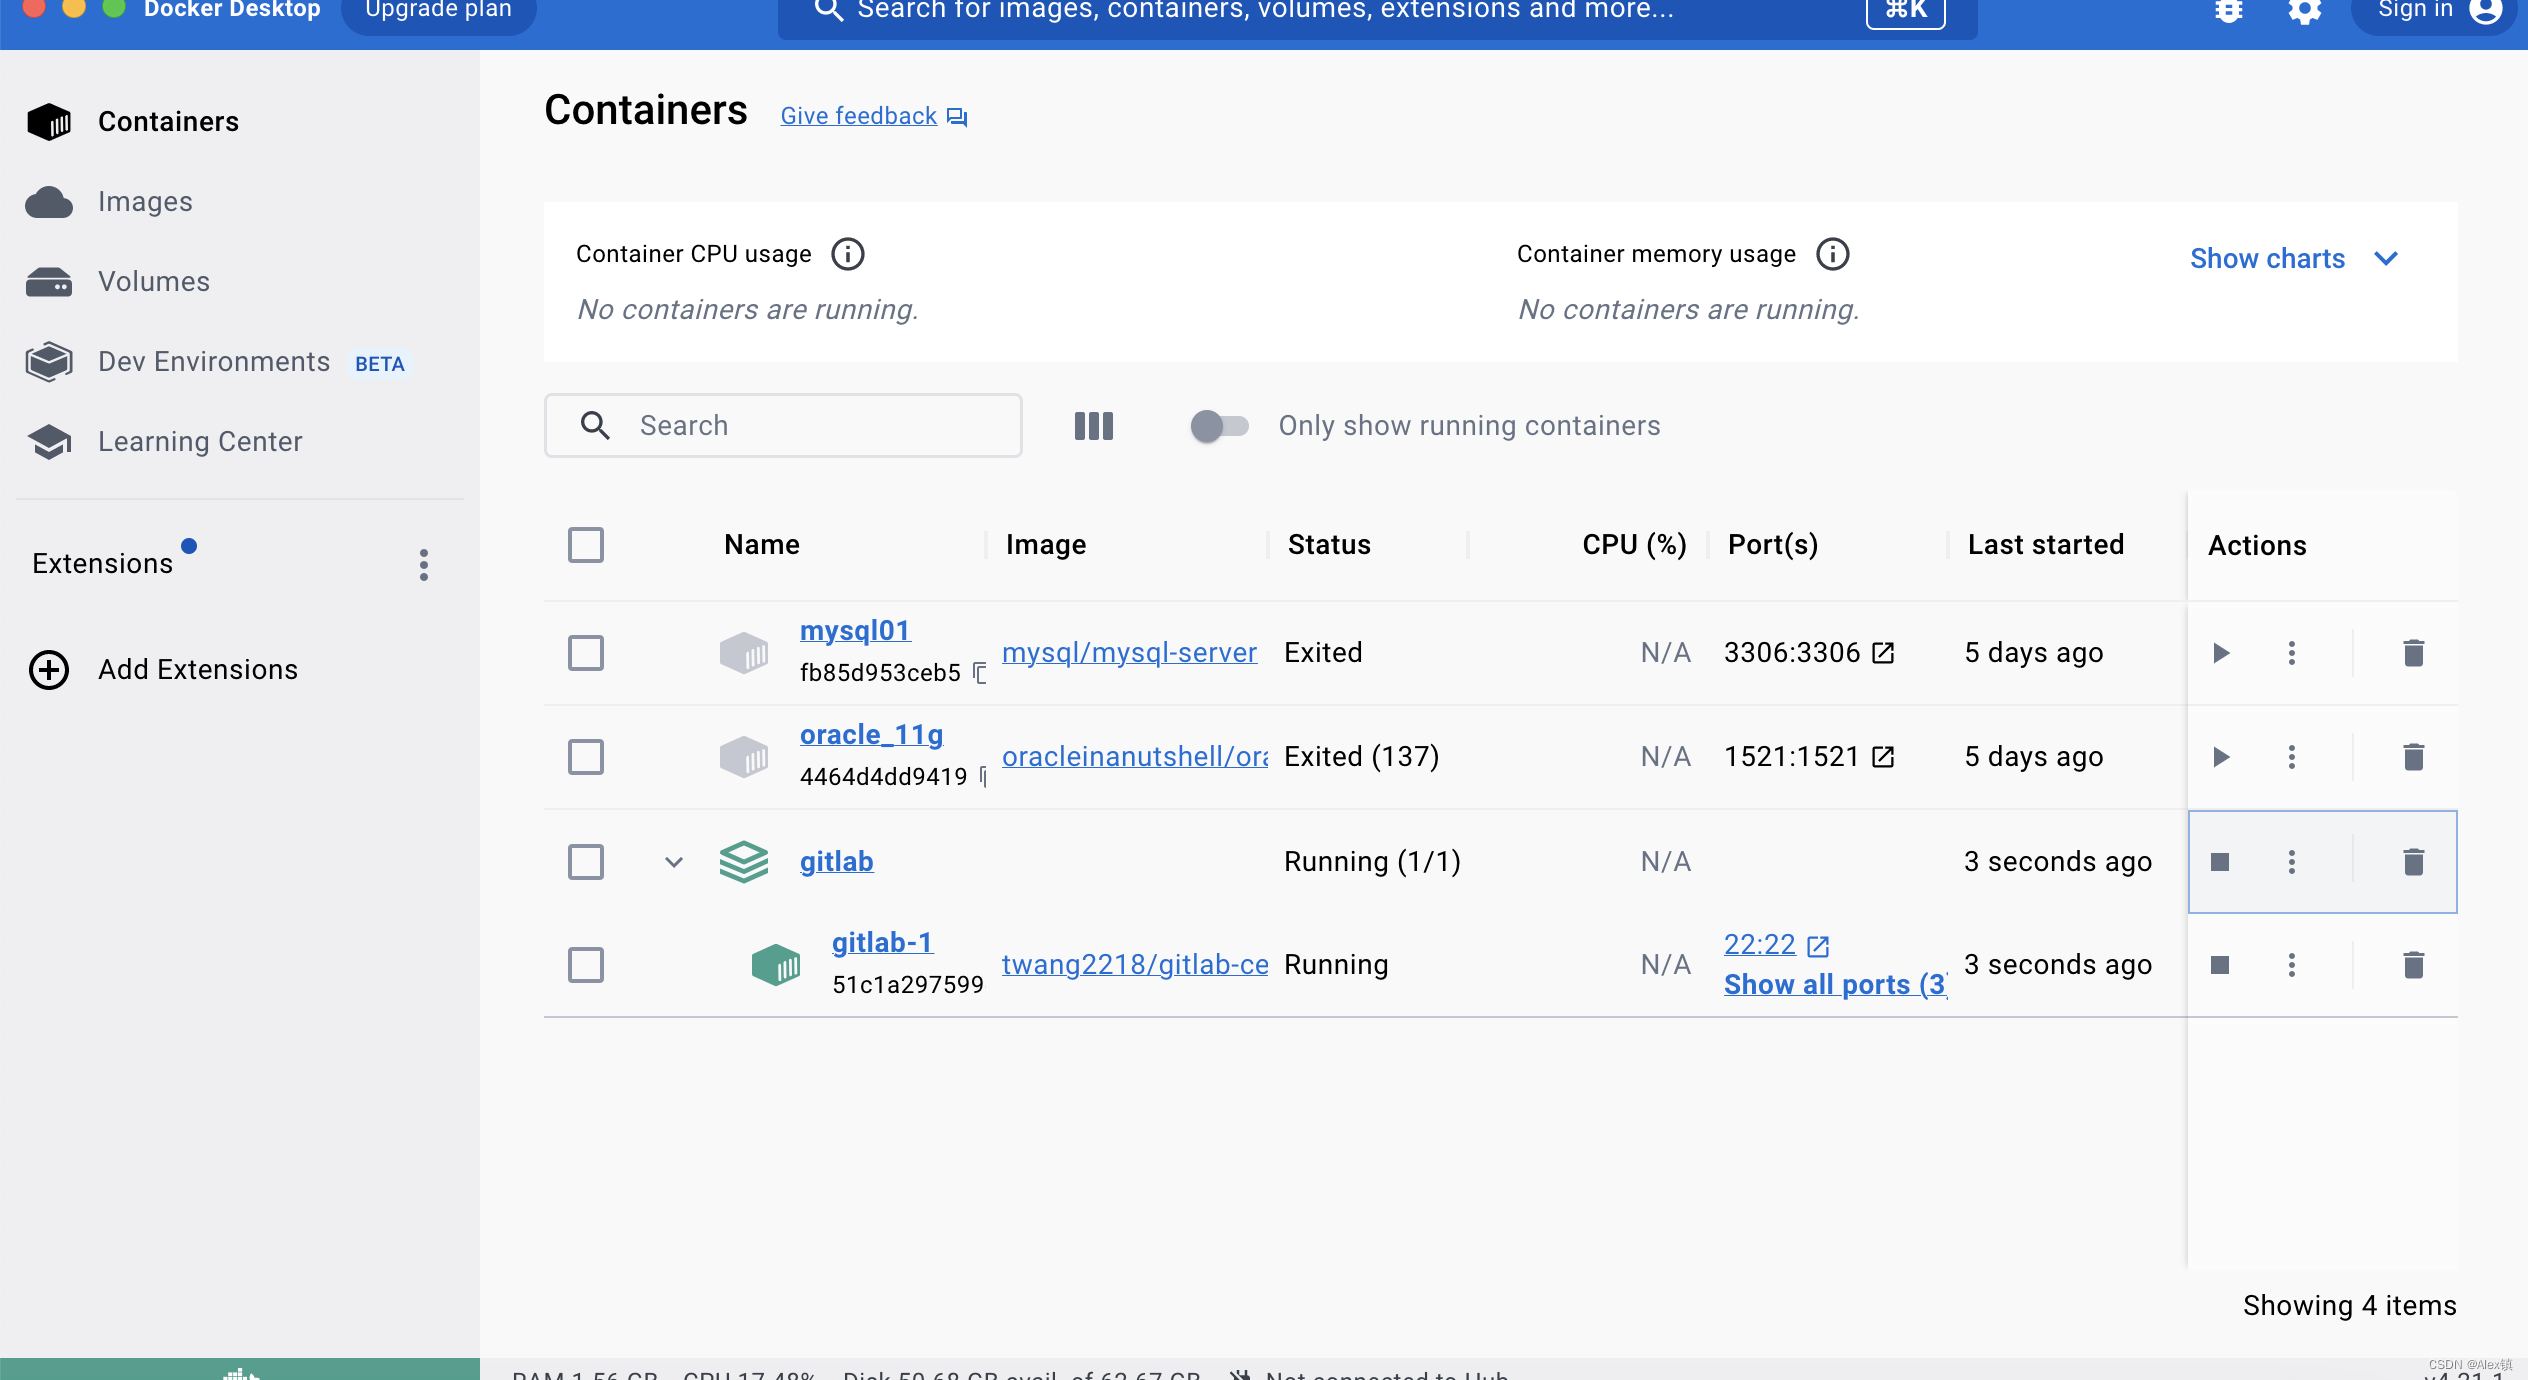The width and height of the screenshot is (2528, 1380).
Task: Open the mysql01 container link
Action: 855,631
